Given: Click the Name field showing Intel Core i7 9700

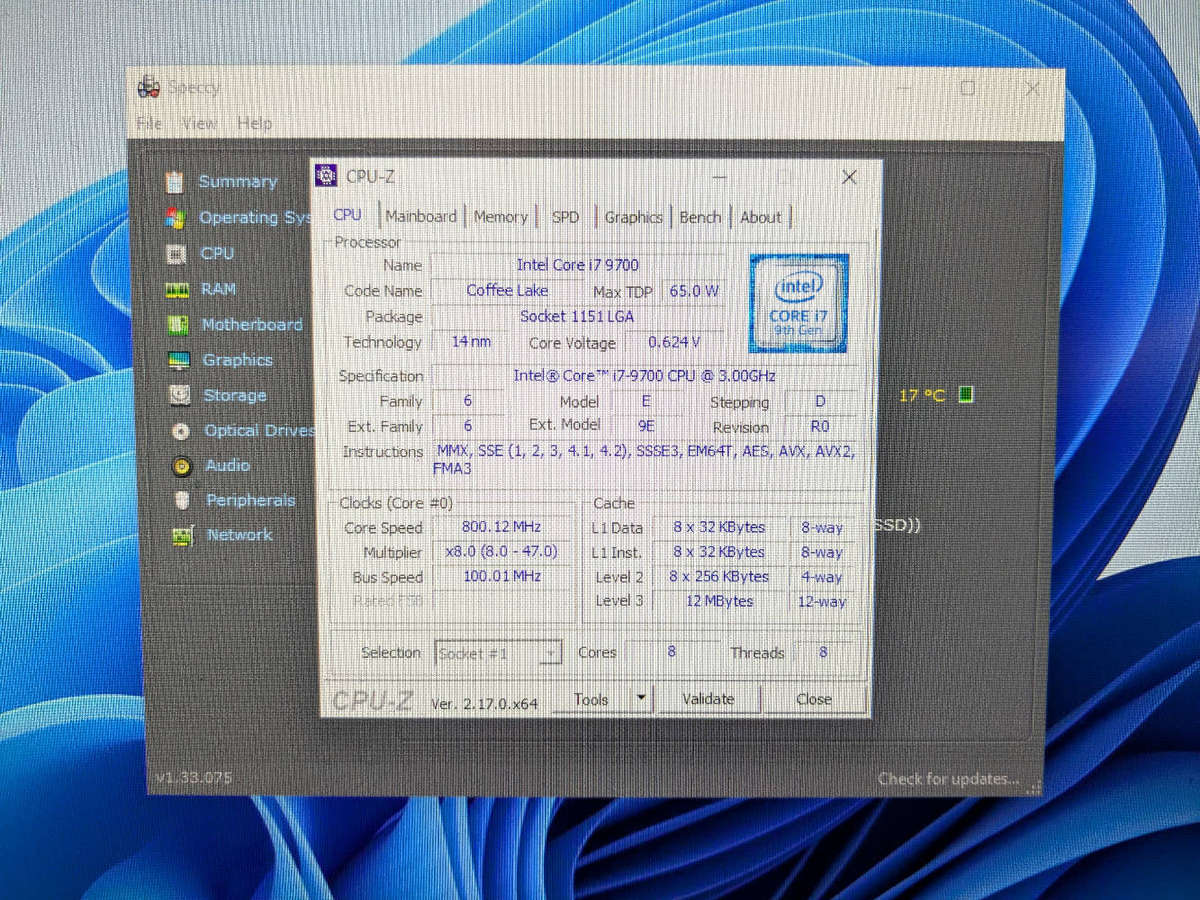Looking at the screenshot, I should point(578,265).
